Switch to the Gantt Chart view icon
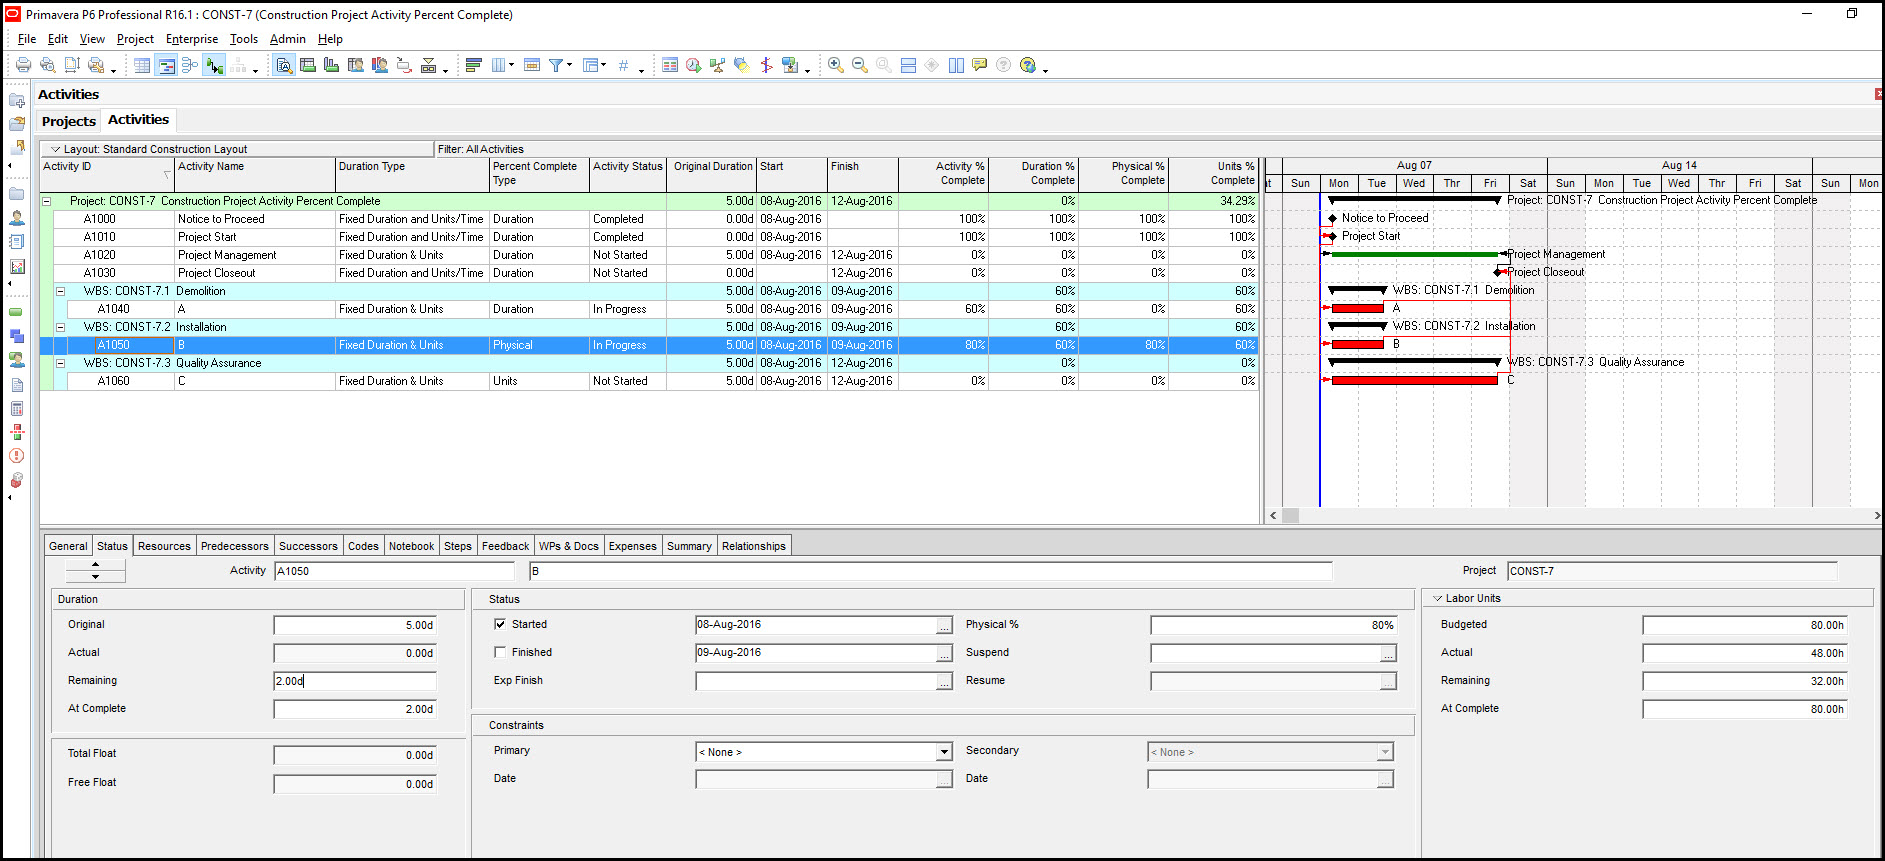Viewport: 1885px width, 861px height. point(166,65)
